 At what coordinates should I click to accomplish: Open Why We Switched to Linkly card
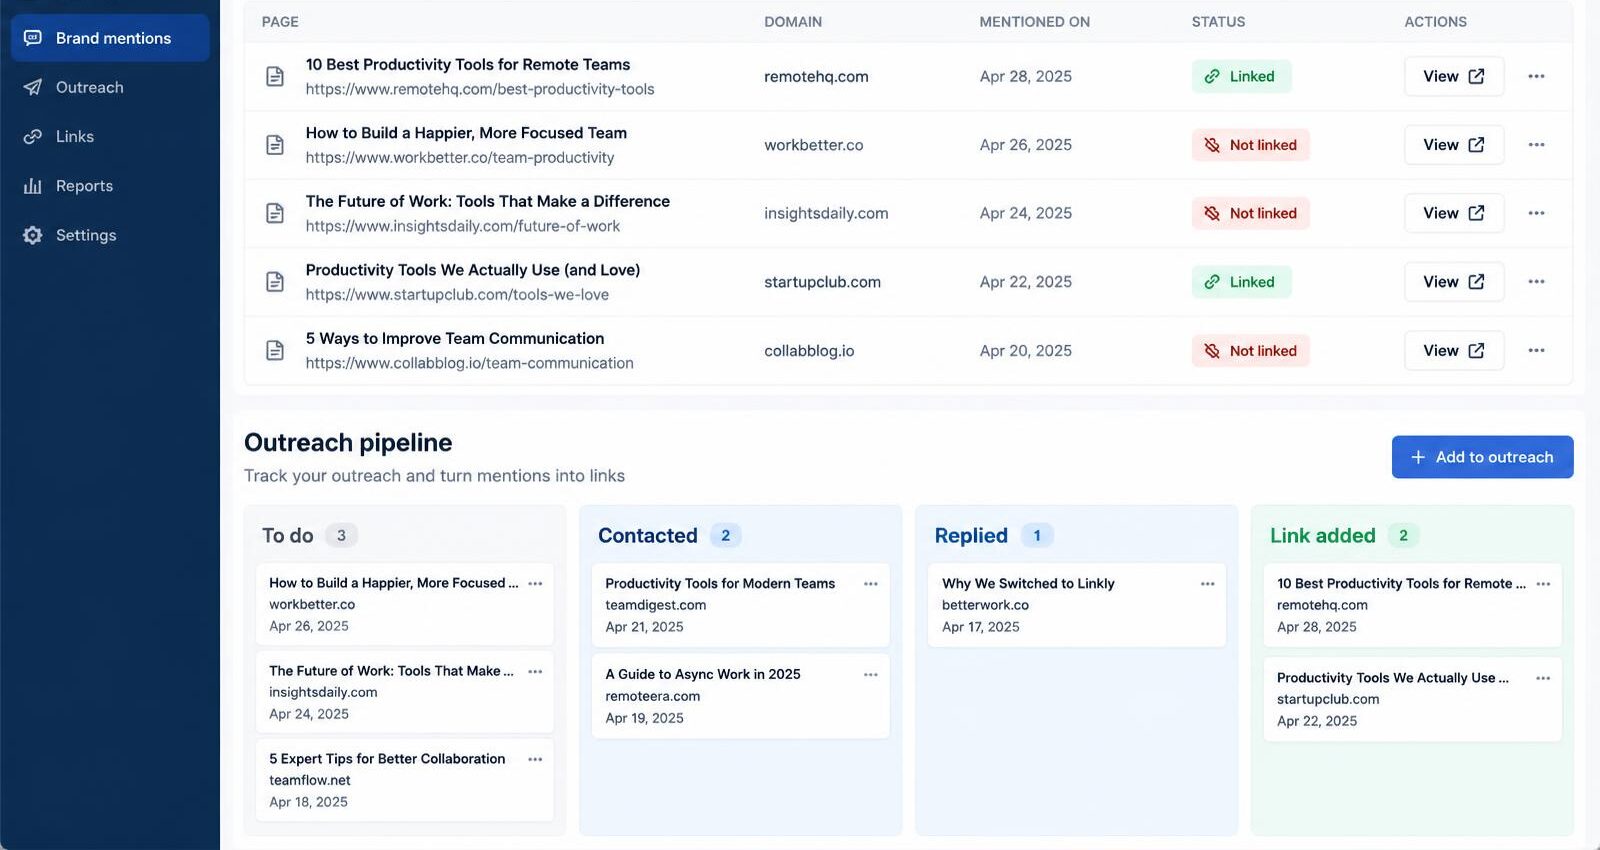(x=1077, y=605)
